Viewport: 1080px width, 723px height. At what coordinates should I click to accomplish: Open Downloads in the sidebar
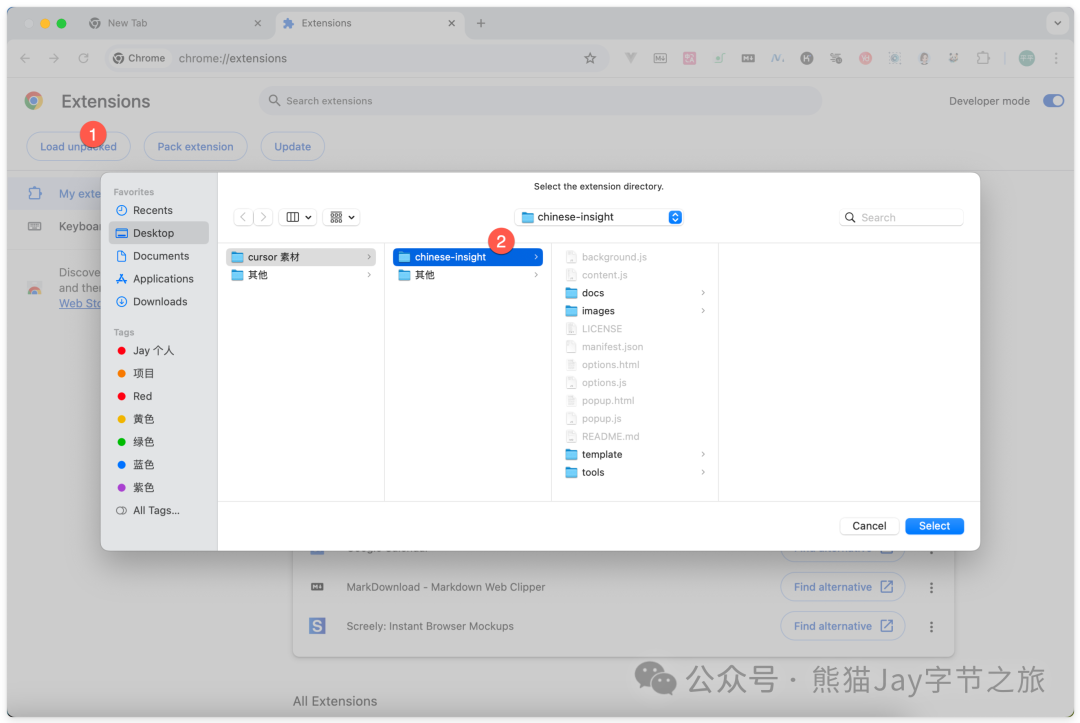tap(160, 301)
